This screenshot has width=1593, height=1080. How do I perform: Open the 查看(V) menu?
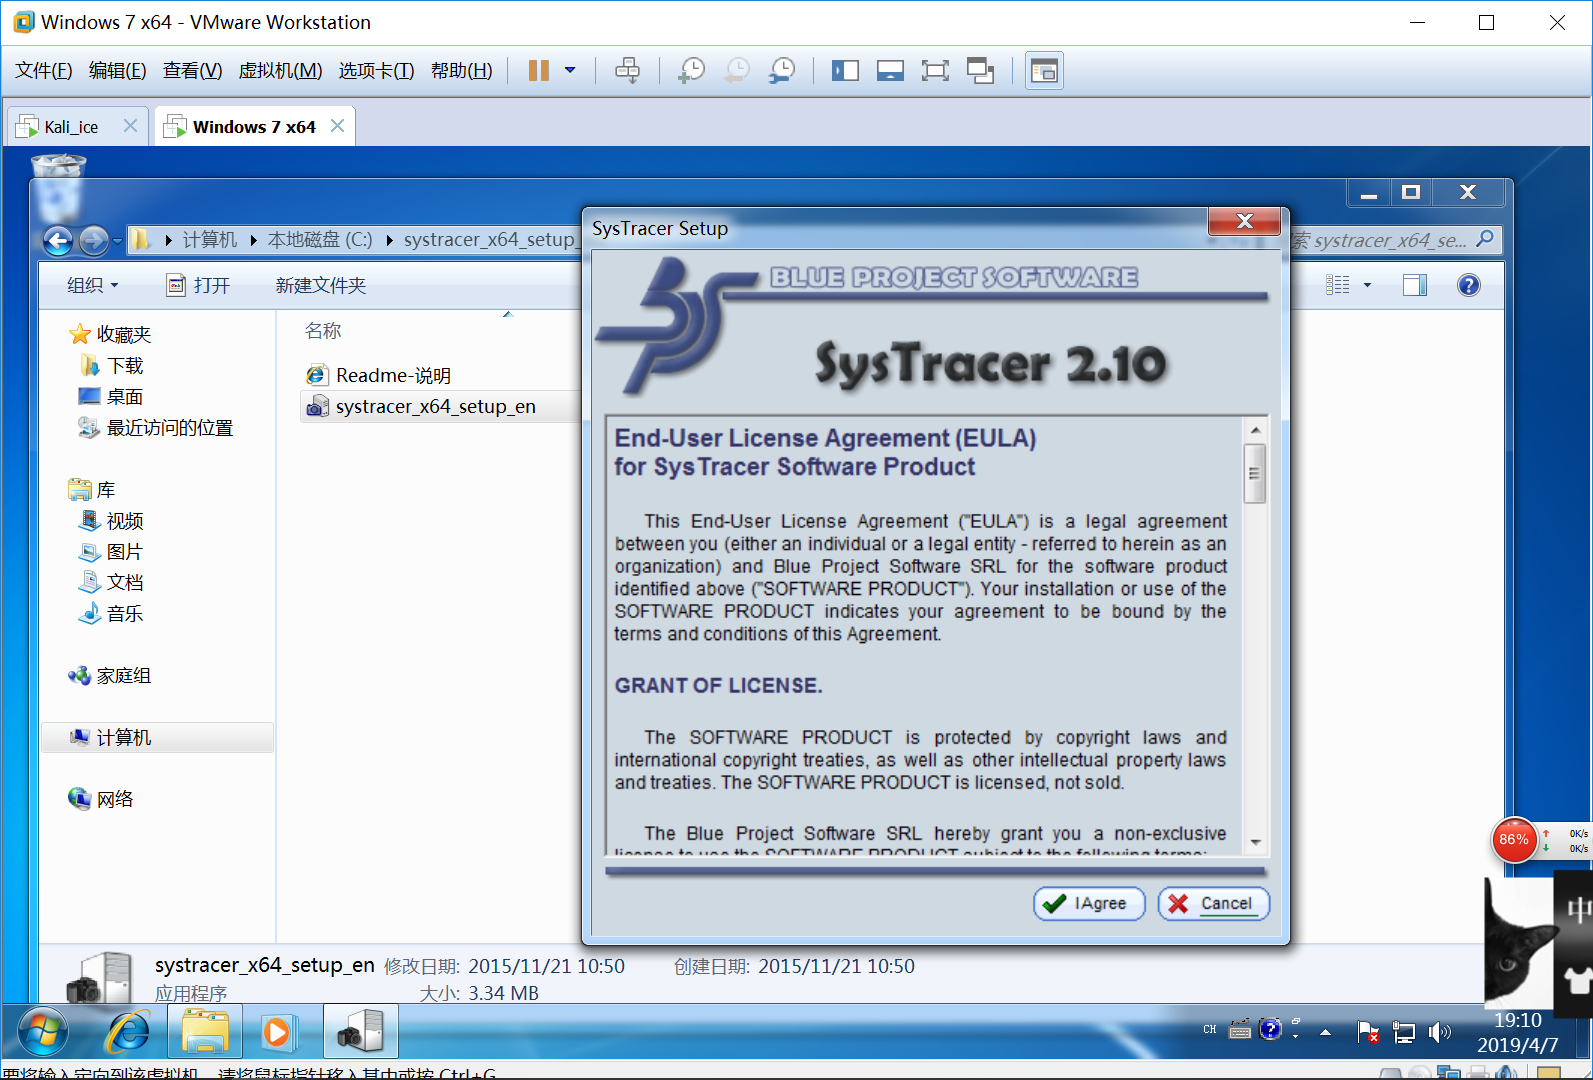tap(193, 70)
